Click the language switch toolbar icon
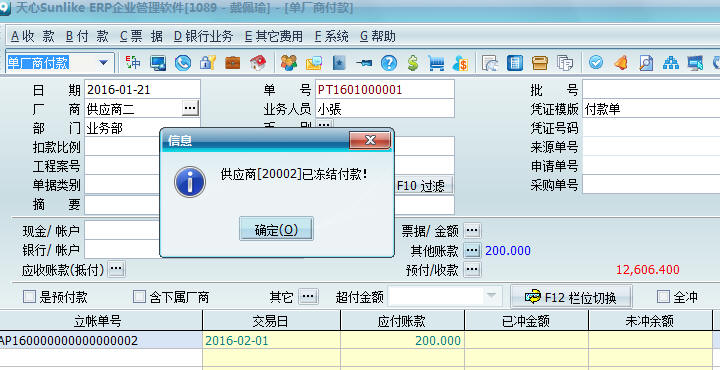Viewport: 720px width, 370px height. pos(133,62)
